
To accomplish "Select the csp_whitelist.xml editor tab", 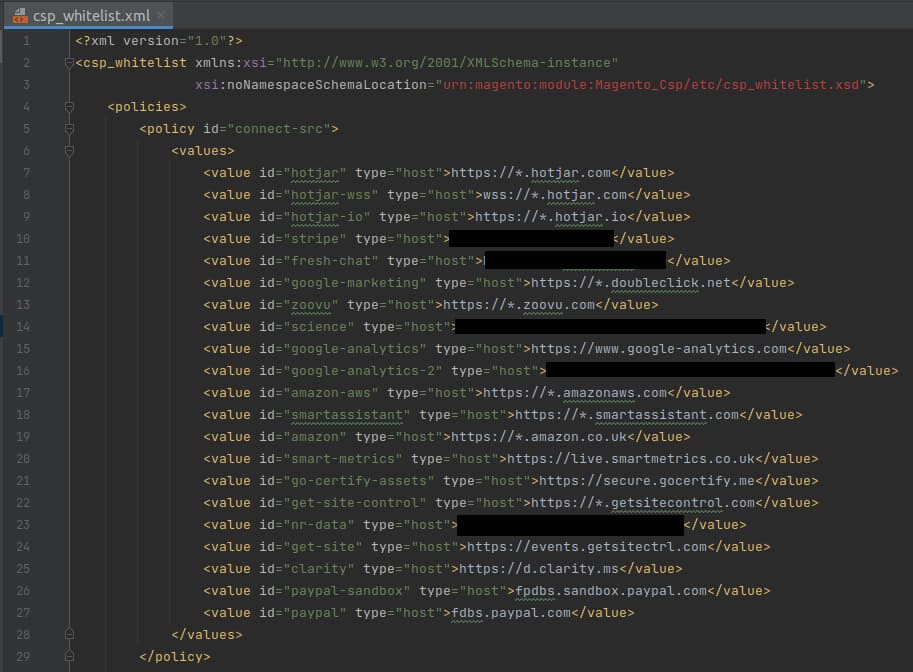I will pos(88,15).
